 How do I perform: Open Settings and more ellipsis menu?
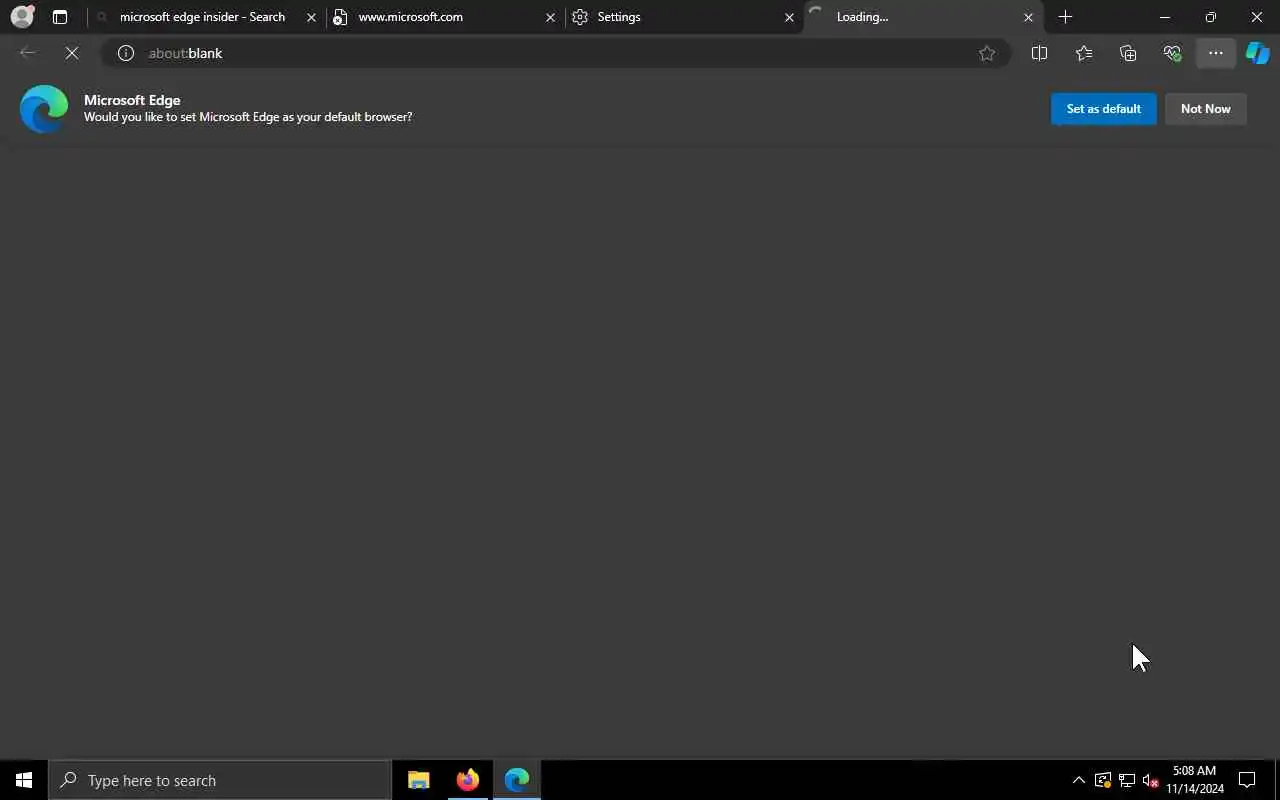(1216, 53)
